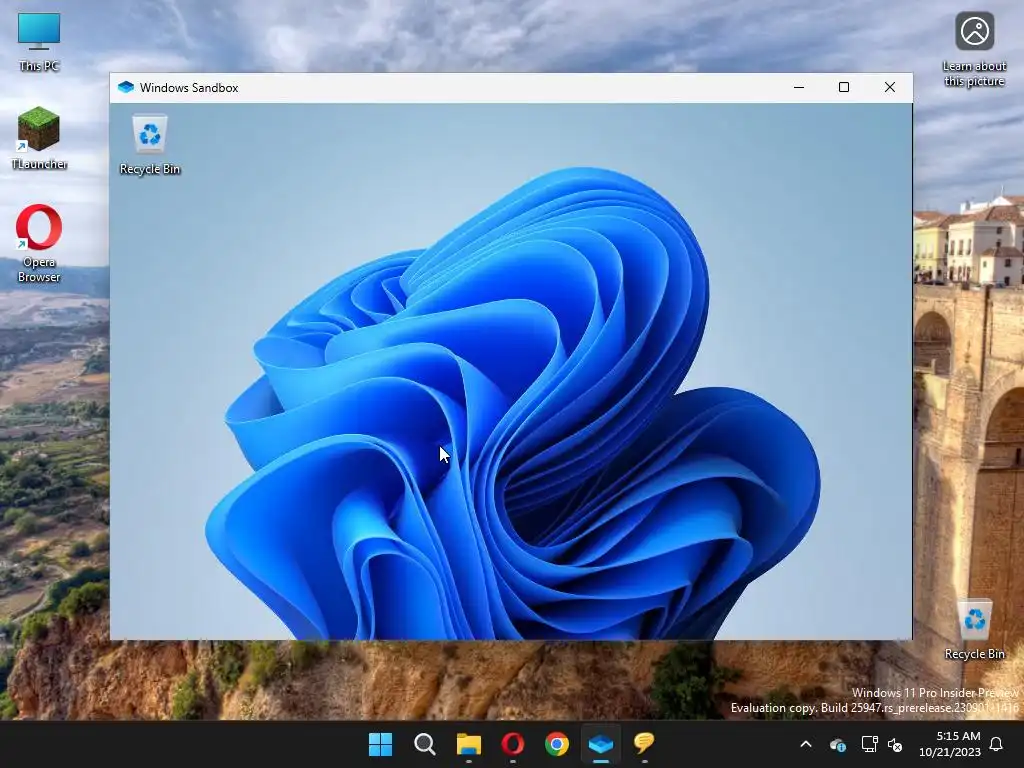1024x768 pixels.
Task: Click the Windows Sandbox title text
Action: click(x=189, y=88)
